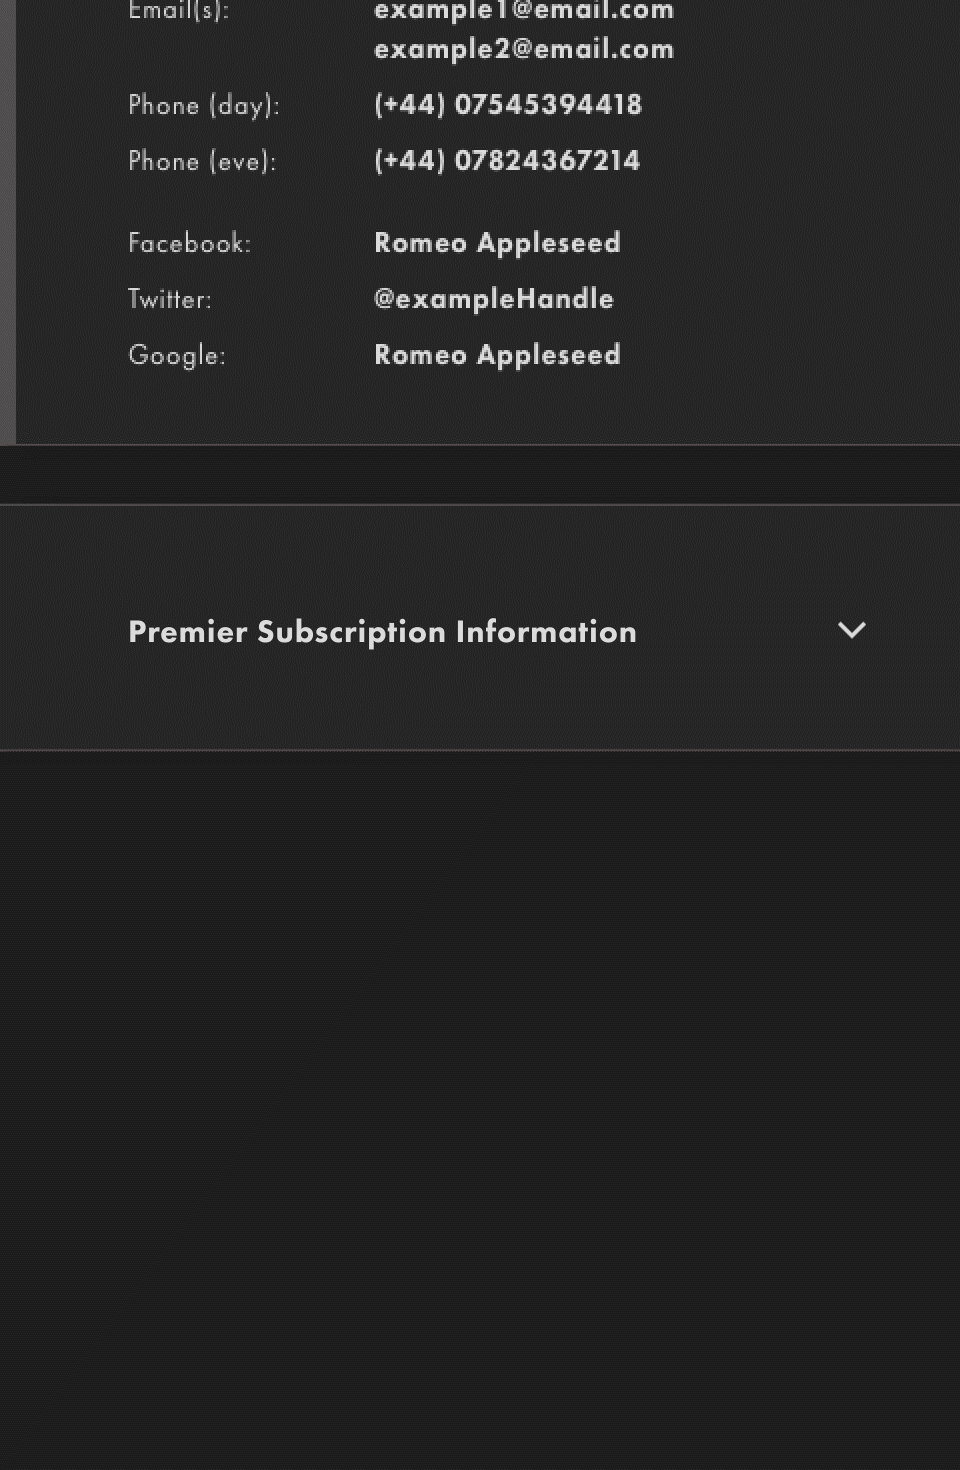The image size is (960, 1470).
Task: Open the example1@email.com address
Action: [x=523, y=11]
